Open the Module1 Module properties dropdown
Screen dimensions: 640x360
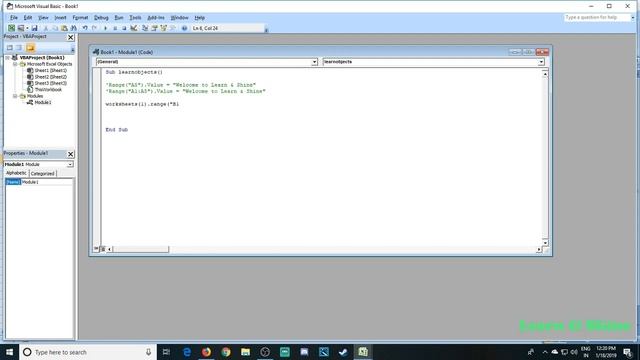[x=70, y=164]
